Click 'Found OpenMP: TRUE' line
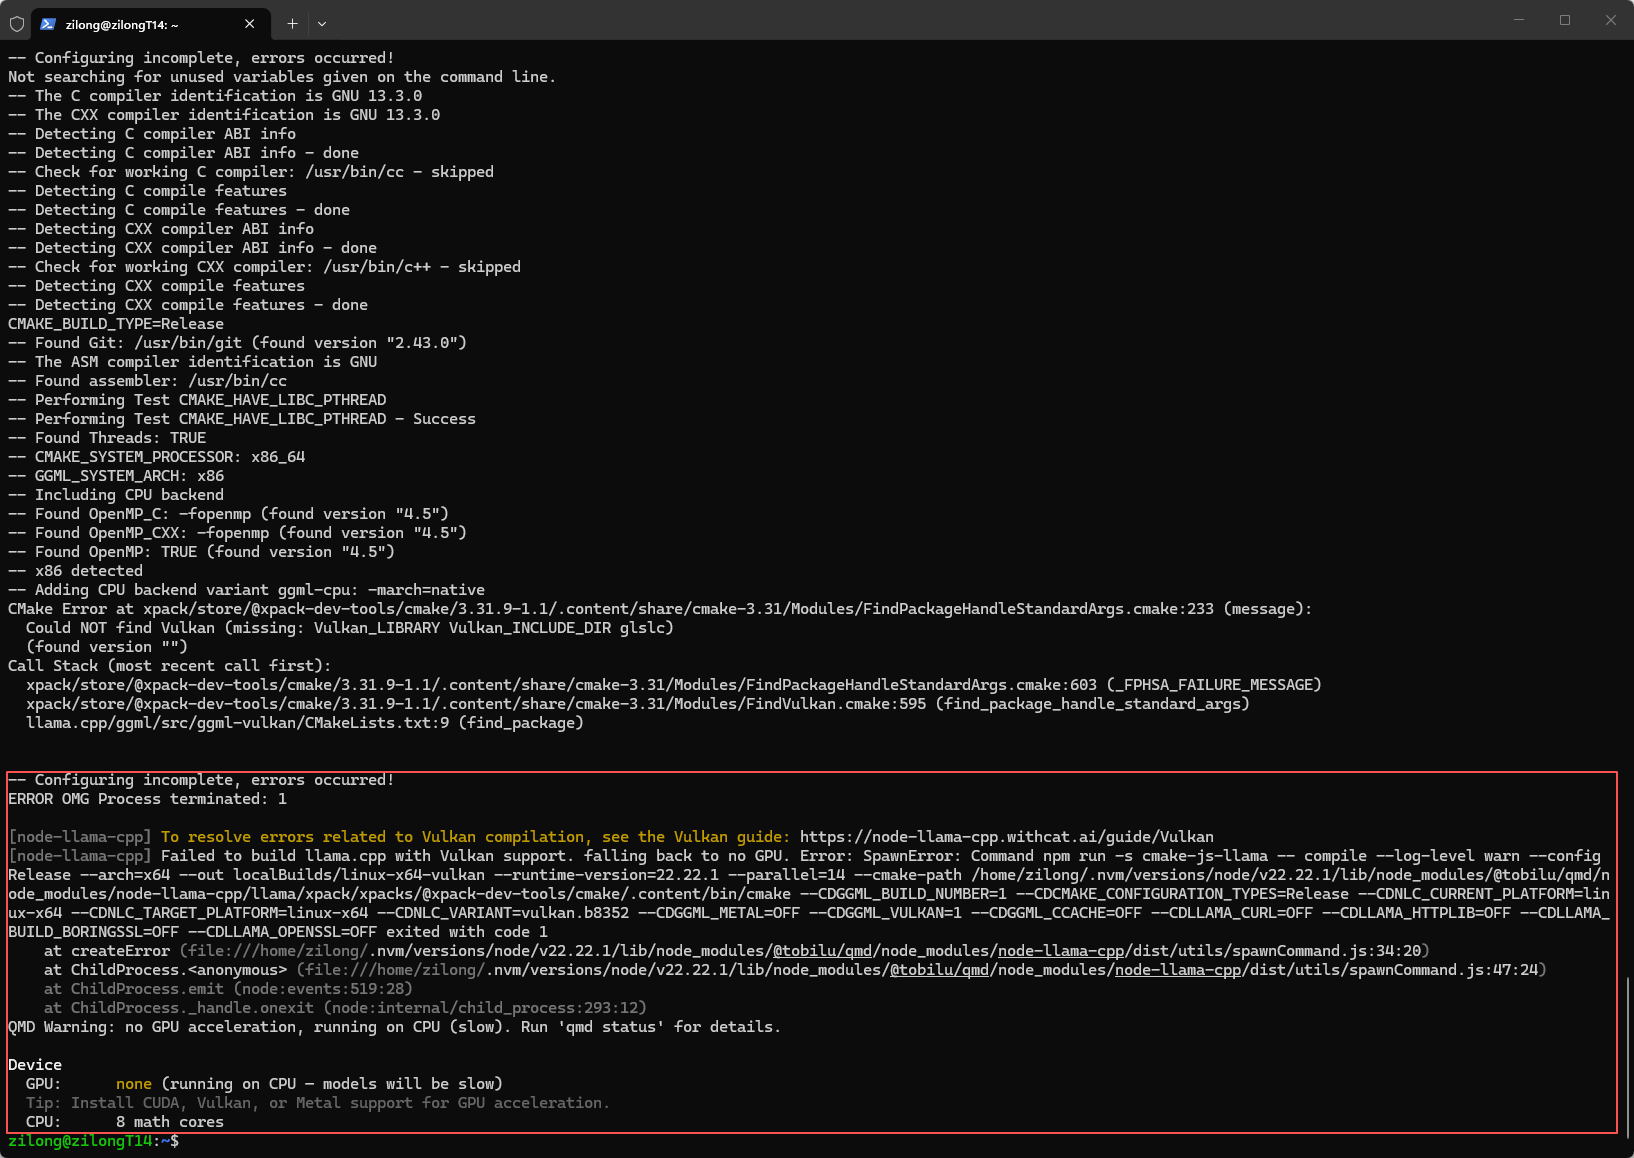 point(201,552)
